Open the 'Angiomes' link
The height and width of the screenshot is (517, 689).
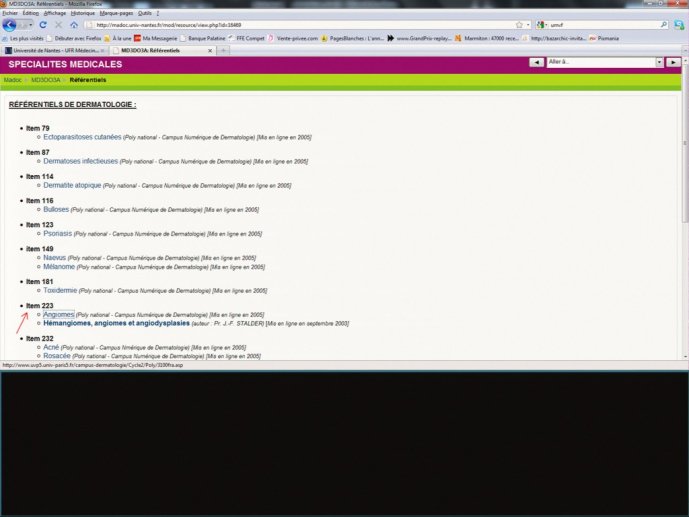[x=59, y=315]
